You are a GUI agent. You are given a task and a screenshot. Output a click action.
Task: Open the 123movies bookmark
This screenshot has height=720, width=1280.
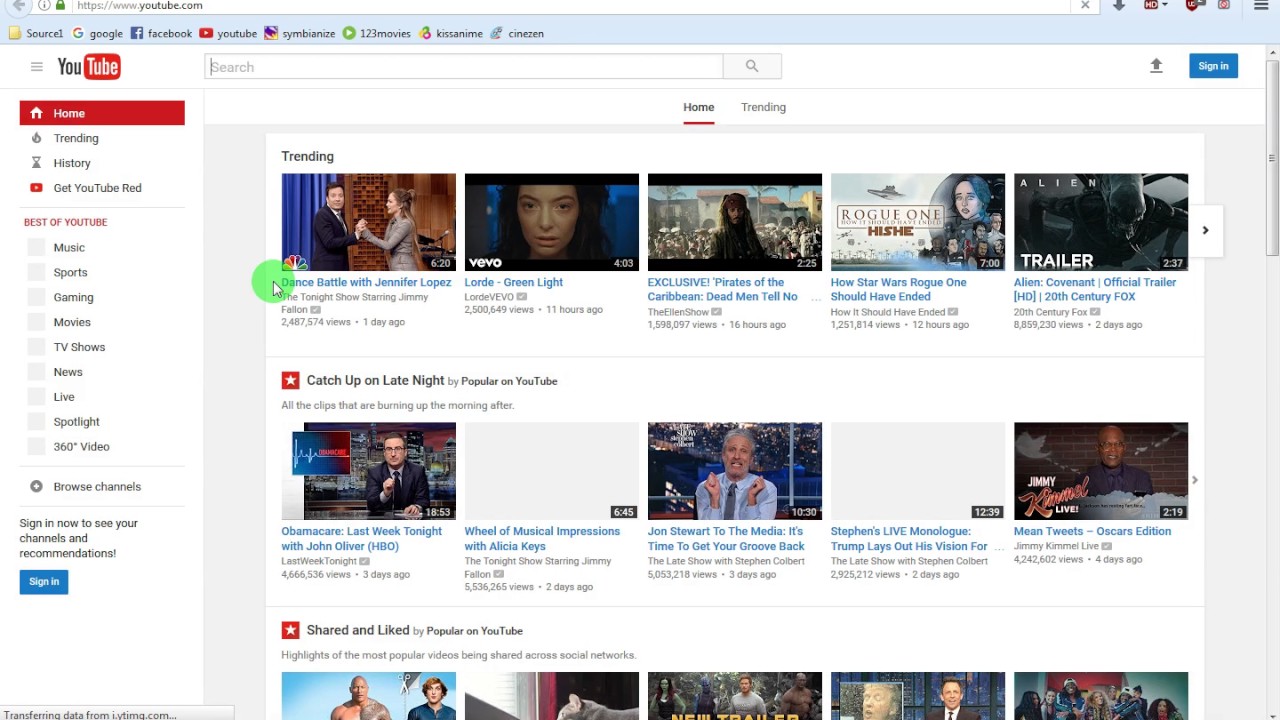(x=377, y=33)
